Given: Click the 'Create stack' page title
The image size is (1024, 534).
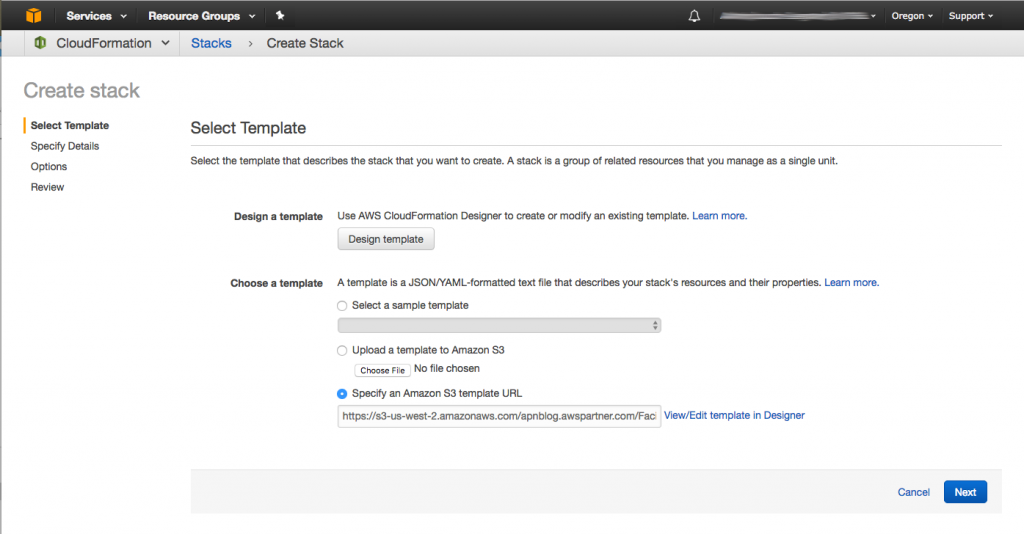Looking at the screenshot, I should (82, 90).
